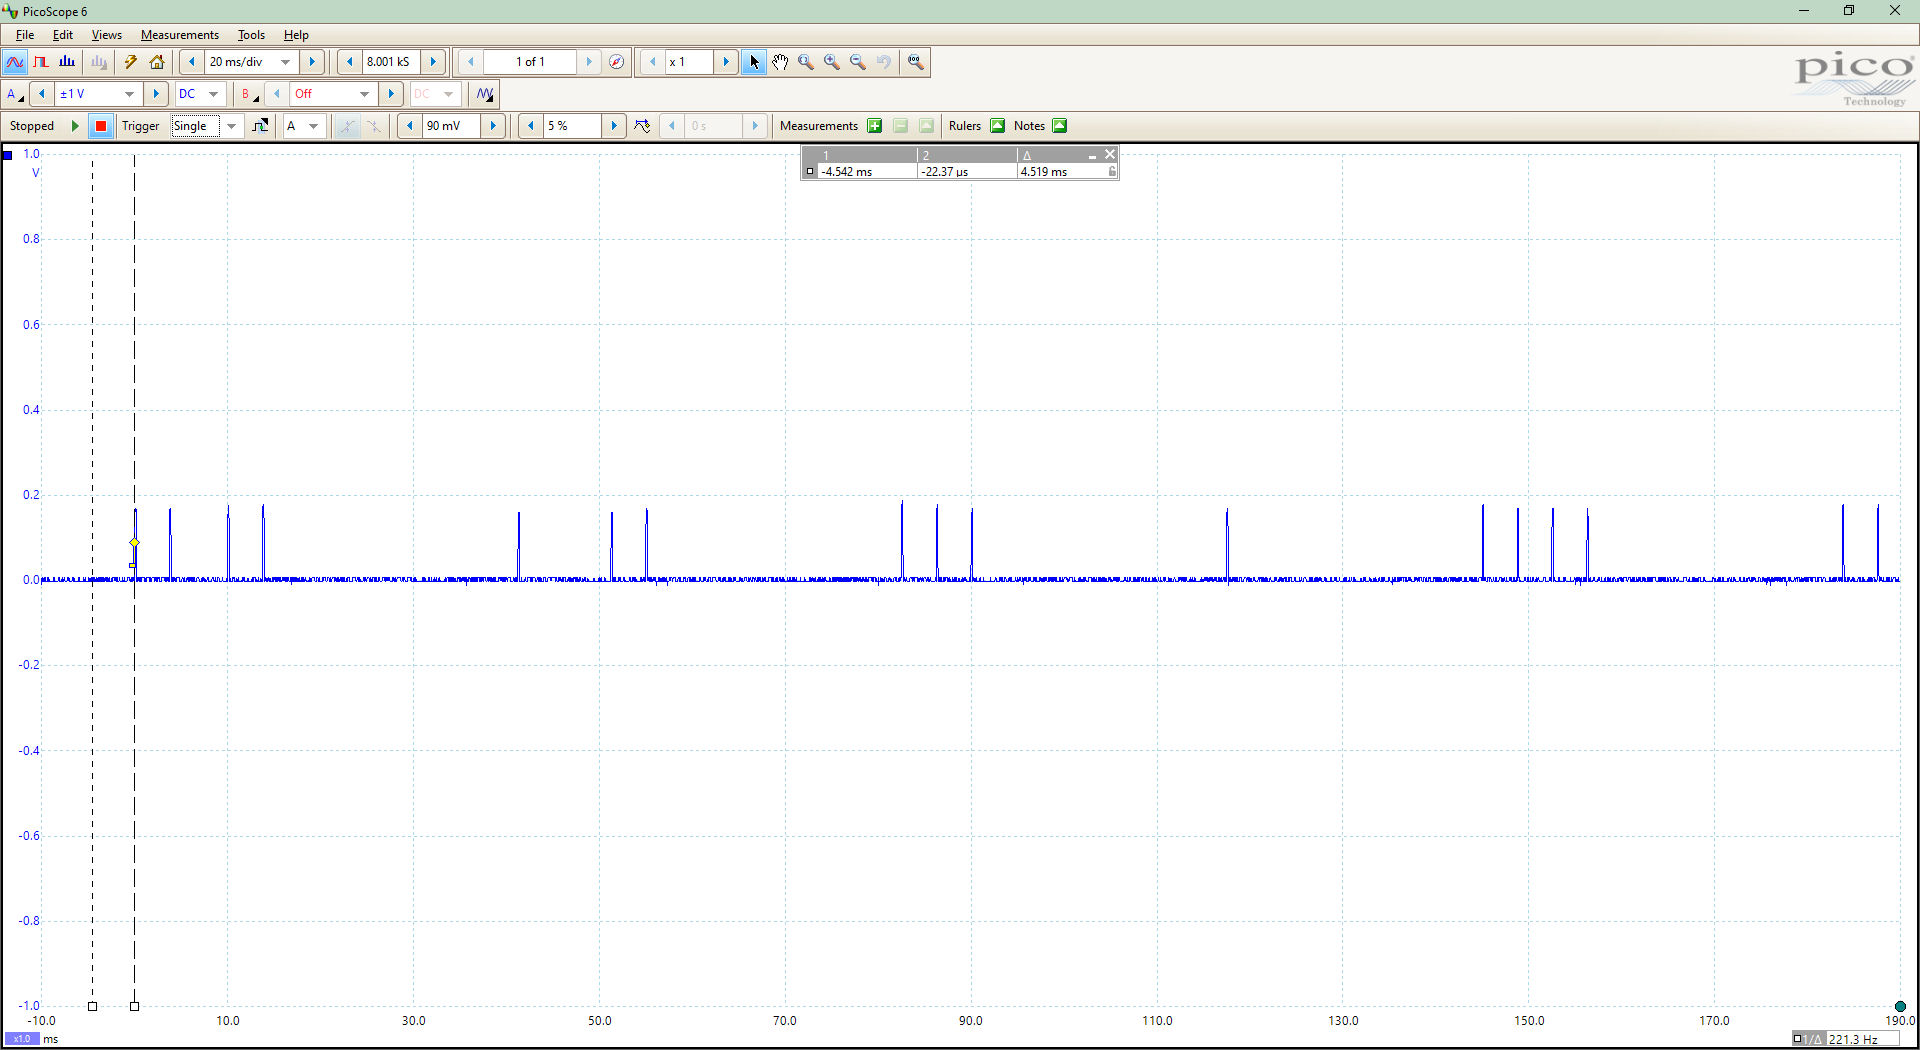Toggle the ruler lock icon in legend
The image size is (1920, 1050).
(1112, 172)
